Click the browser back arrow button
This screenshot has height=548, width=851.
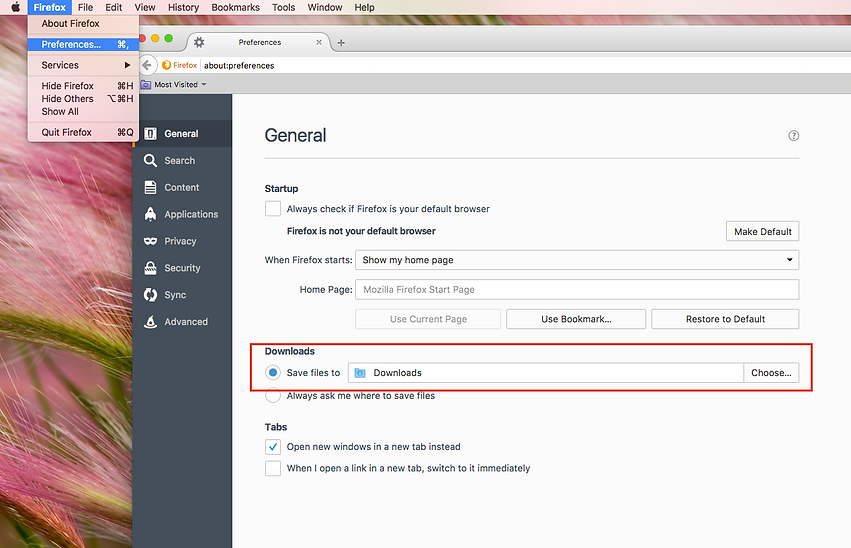pyautogui.click(x=147, y=65)
